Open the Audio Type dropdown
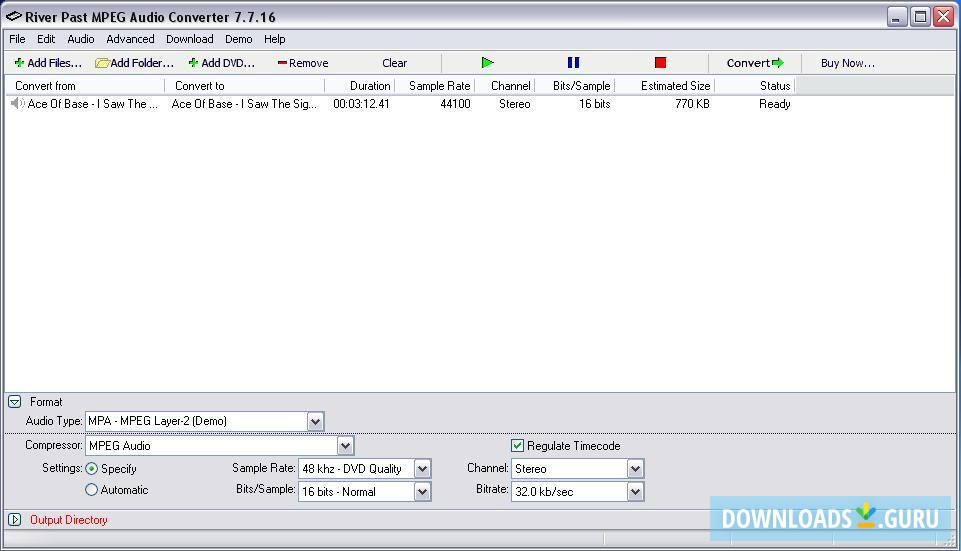Screen dimensions: 961x551 [x=315, y=422]
